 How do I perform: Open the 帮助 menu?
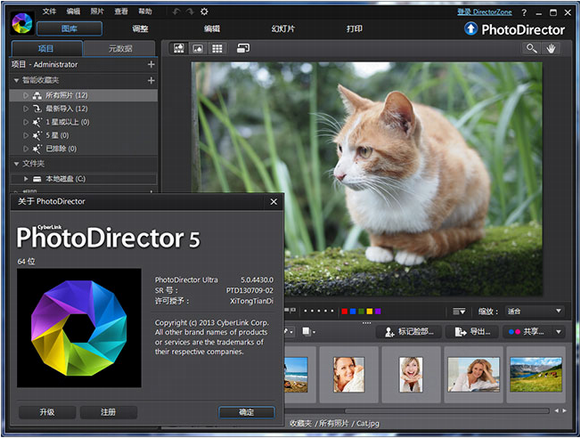pos(145,11)
